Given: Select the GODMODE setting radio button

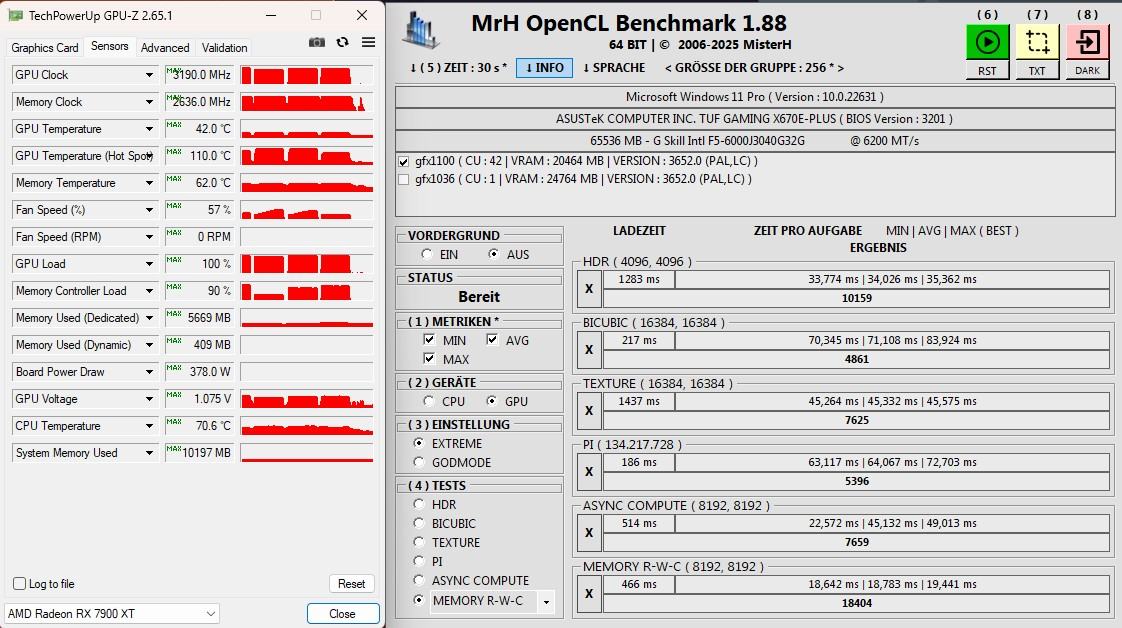Looking at the screenshot, I should pyautogui.click(x=419, y=462).
